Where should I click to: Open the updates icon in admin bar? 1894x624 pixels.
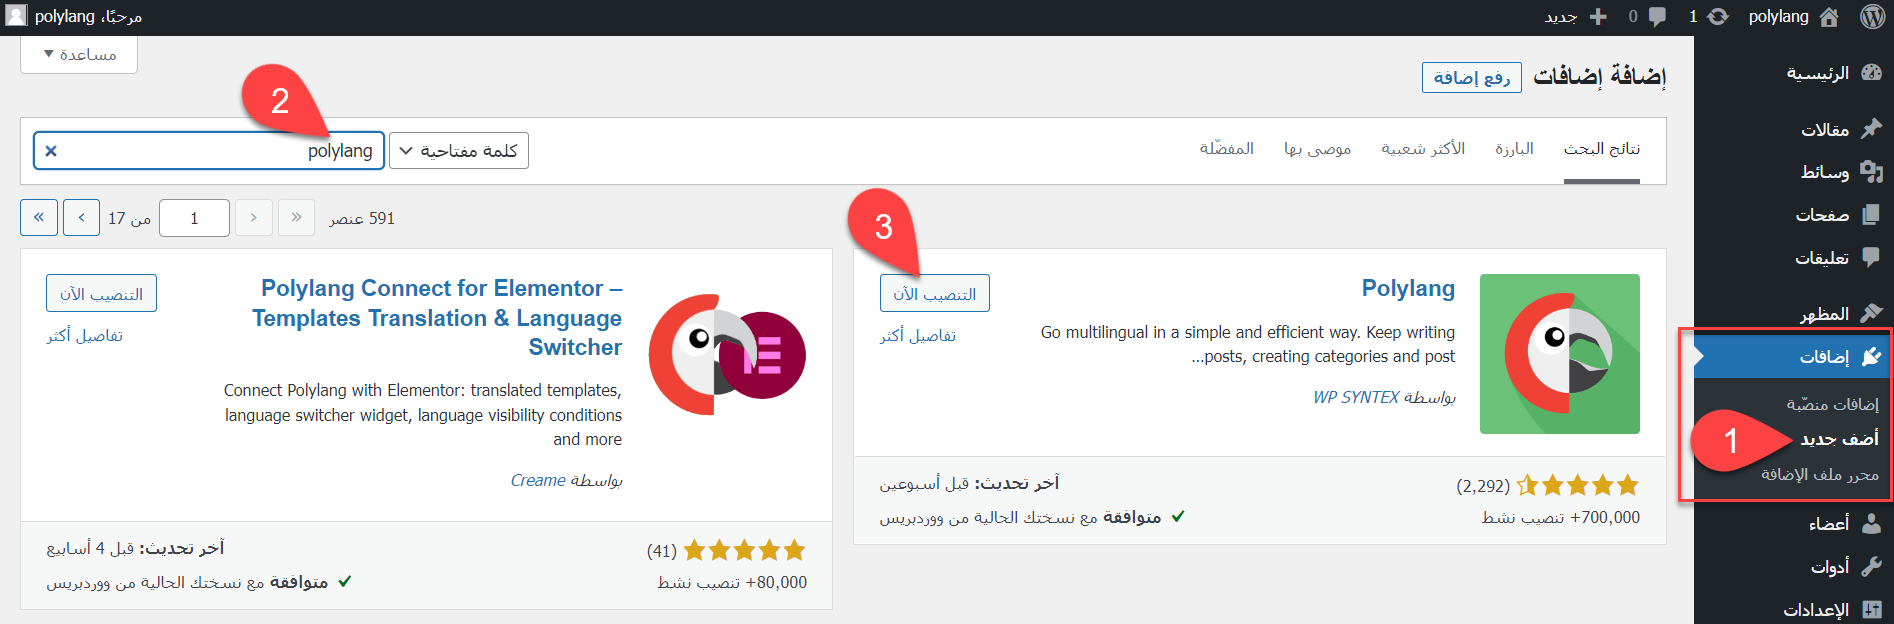point(1718,16)
